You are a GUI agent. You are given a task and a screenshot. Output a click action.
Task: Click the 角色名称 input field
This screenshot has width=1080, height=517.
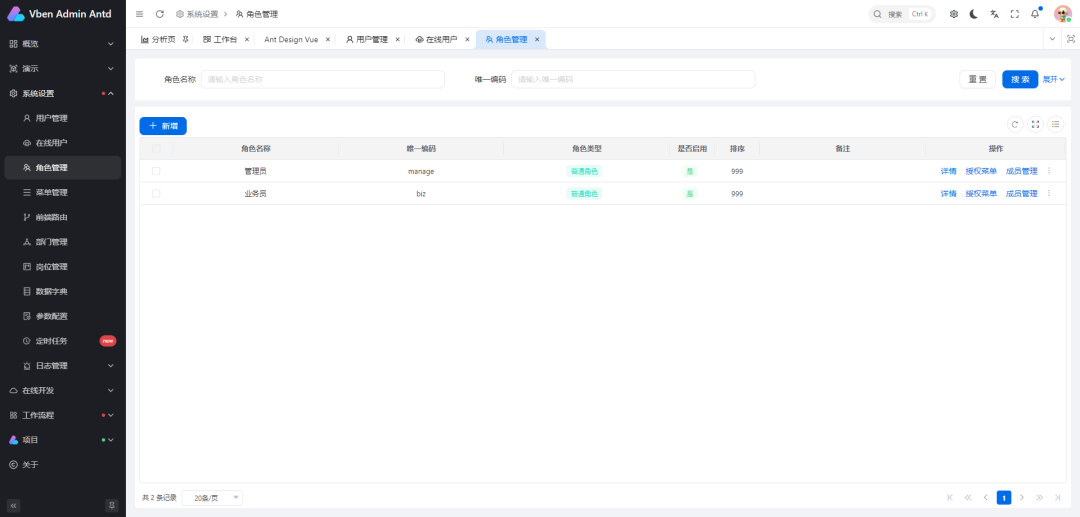tap(322, 79)
